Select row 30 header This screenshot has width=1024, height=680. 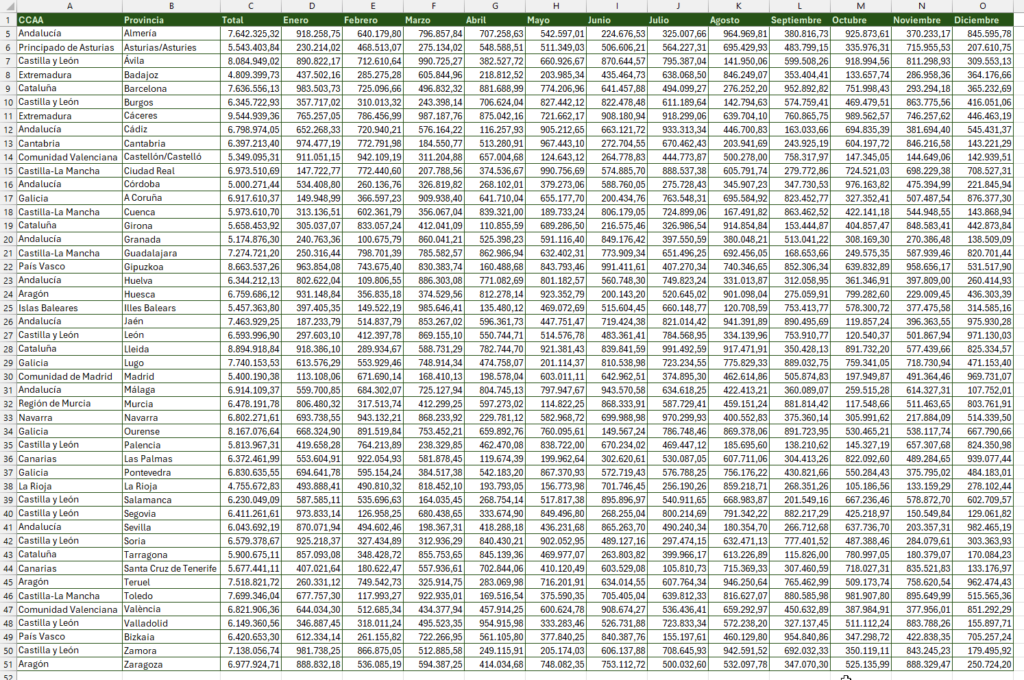(x=8, y=376)
